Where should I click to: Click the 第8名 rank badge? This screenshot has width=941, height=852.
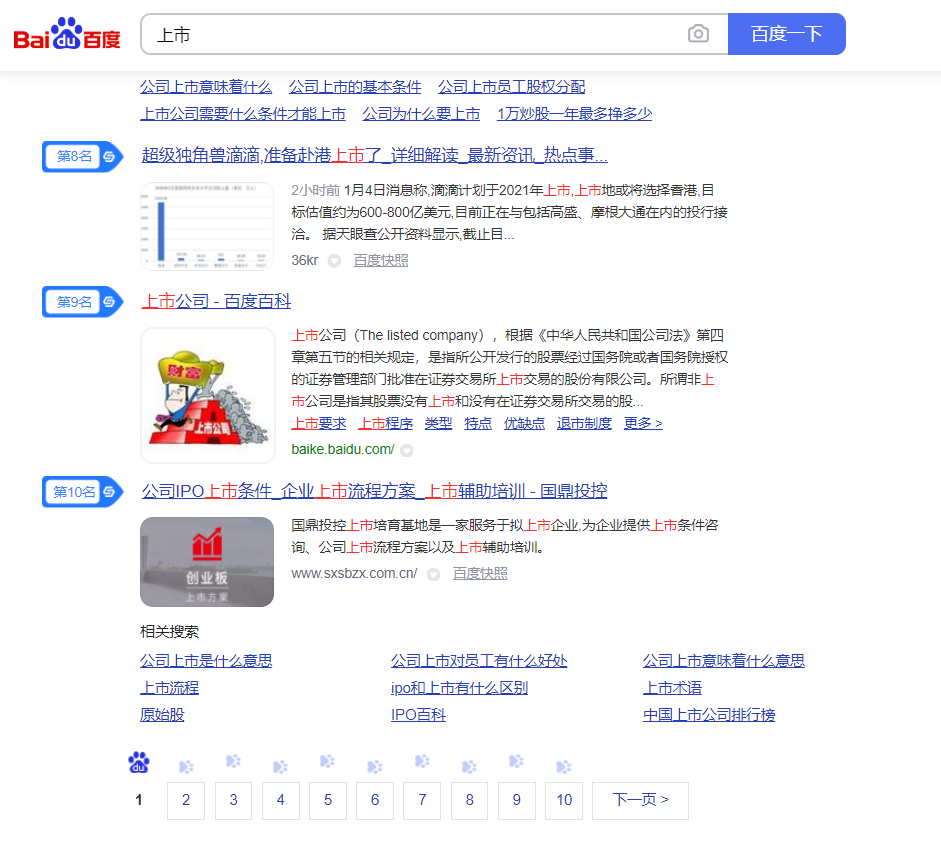point(82,157)
